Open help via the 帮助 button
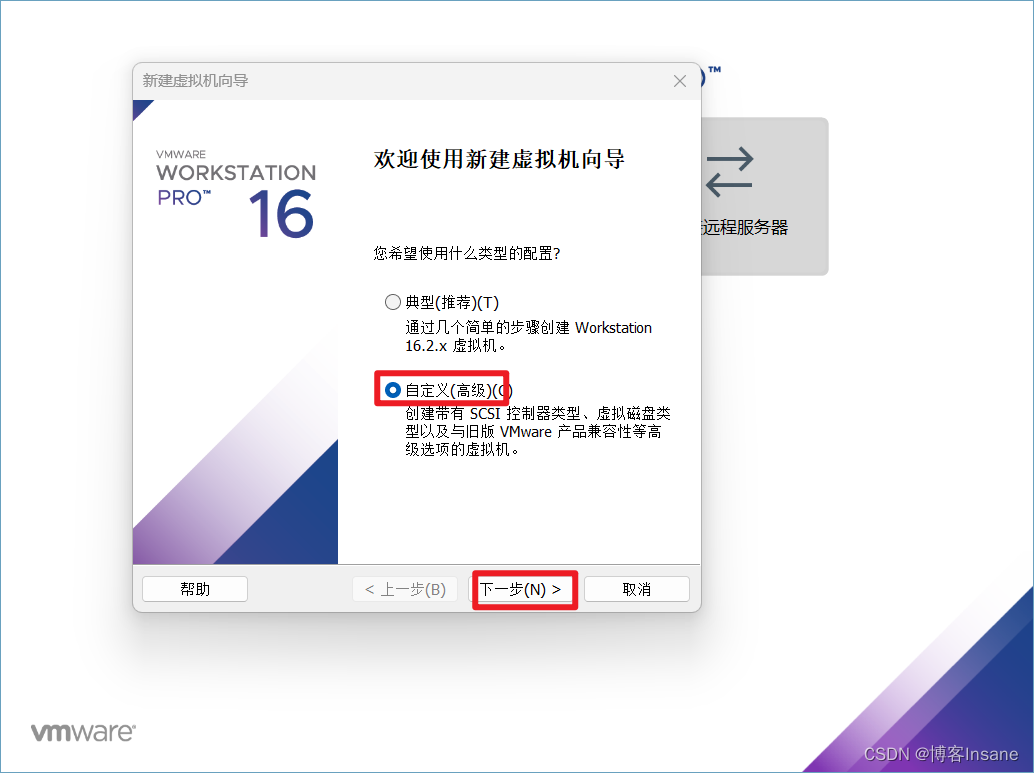Viewport: 1034px width, 773px height. tap(195, 589)
